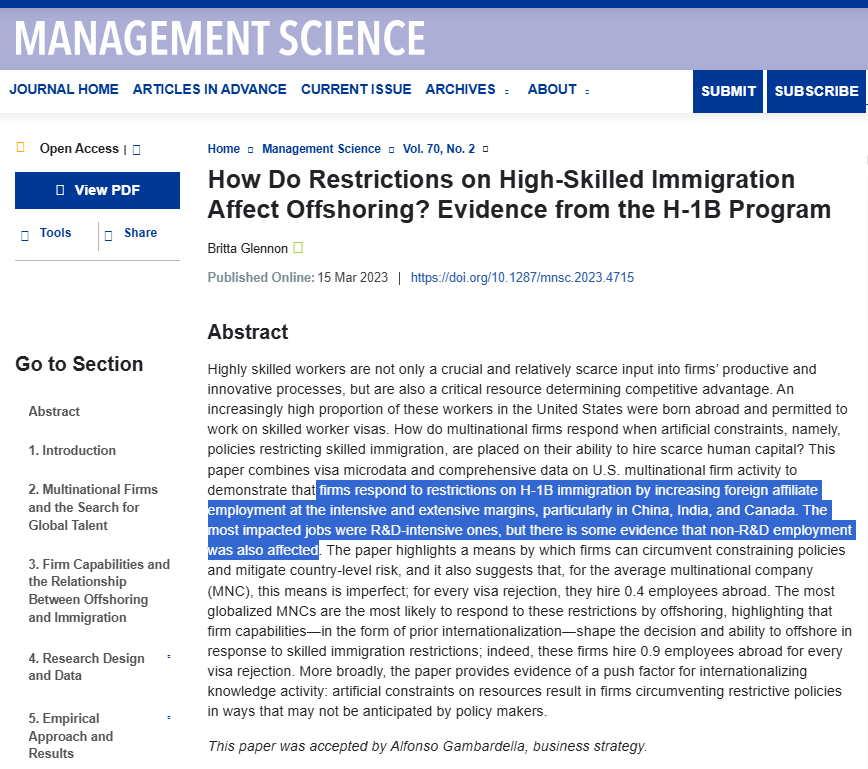Click the Abstract heading

(x=247, y=332)
